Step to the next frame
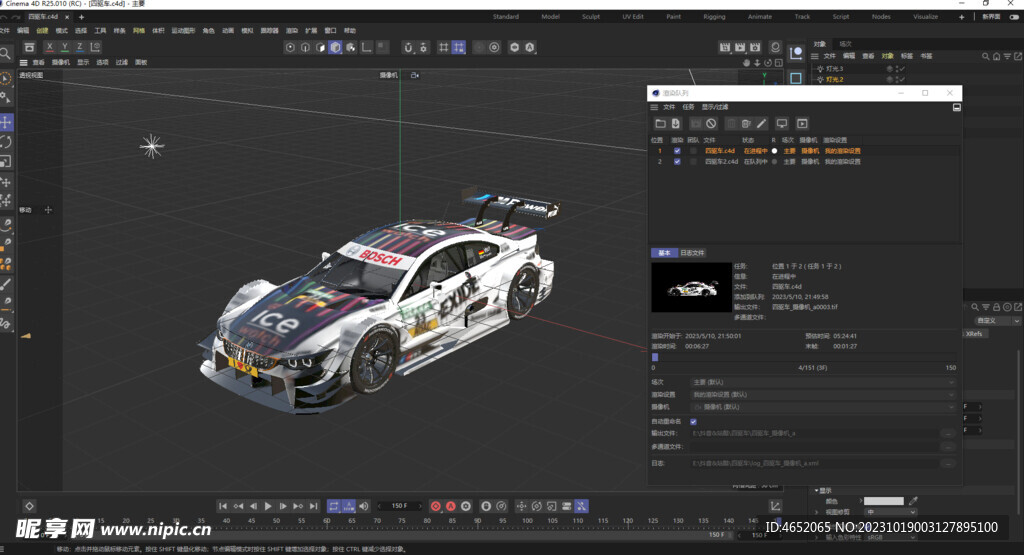Viewport: 1024px width, 555px height. tap(283, 506)
